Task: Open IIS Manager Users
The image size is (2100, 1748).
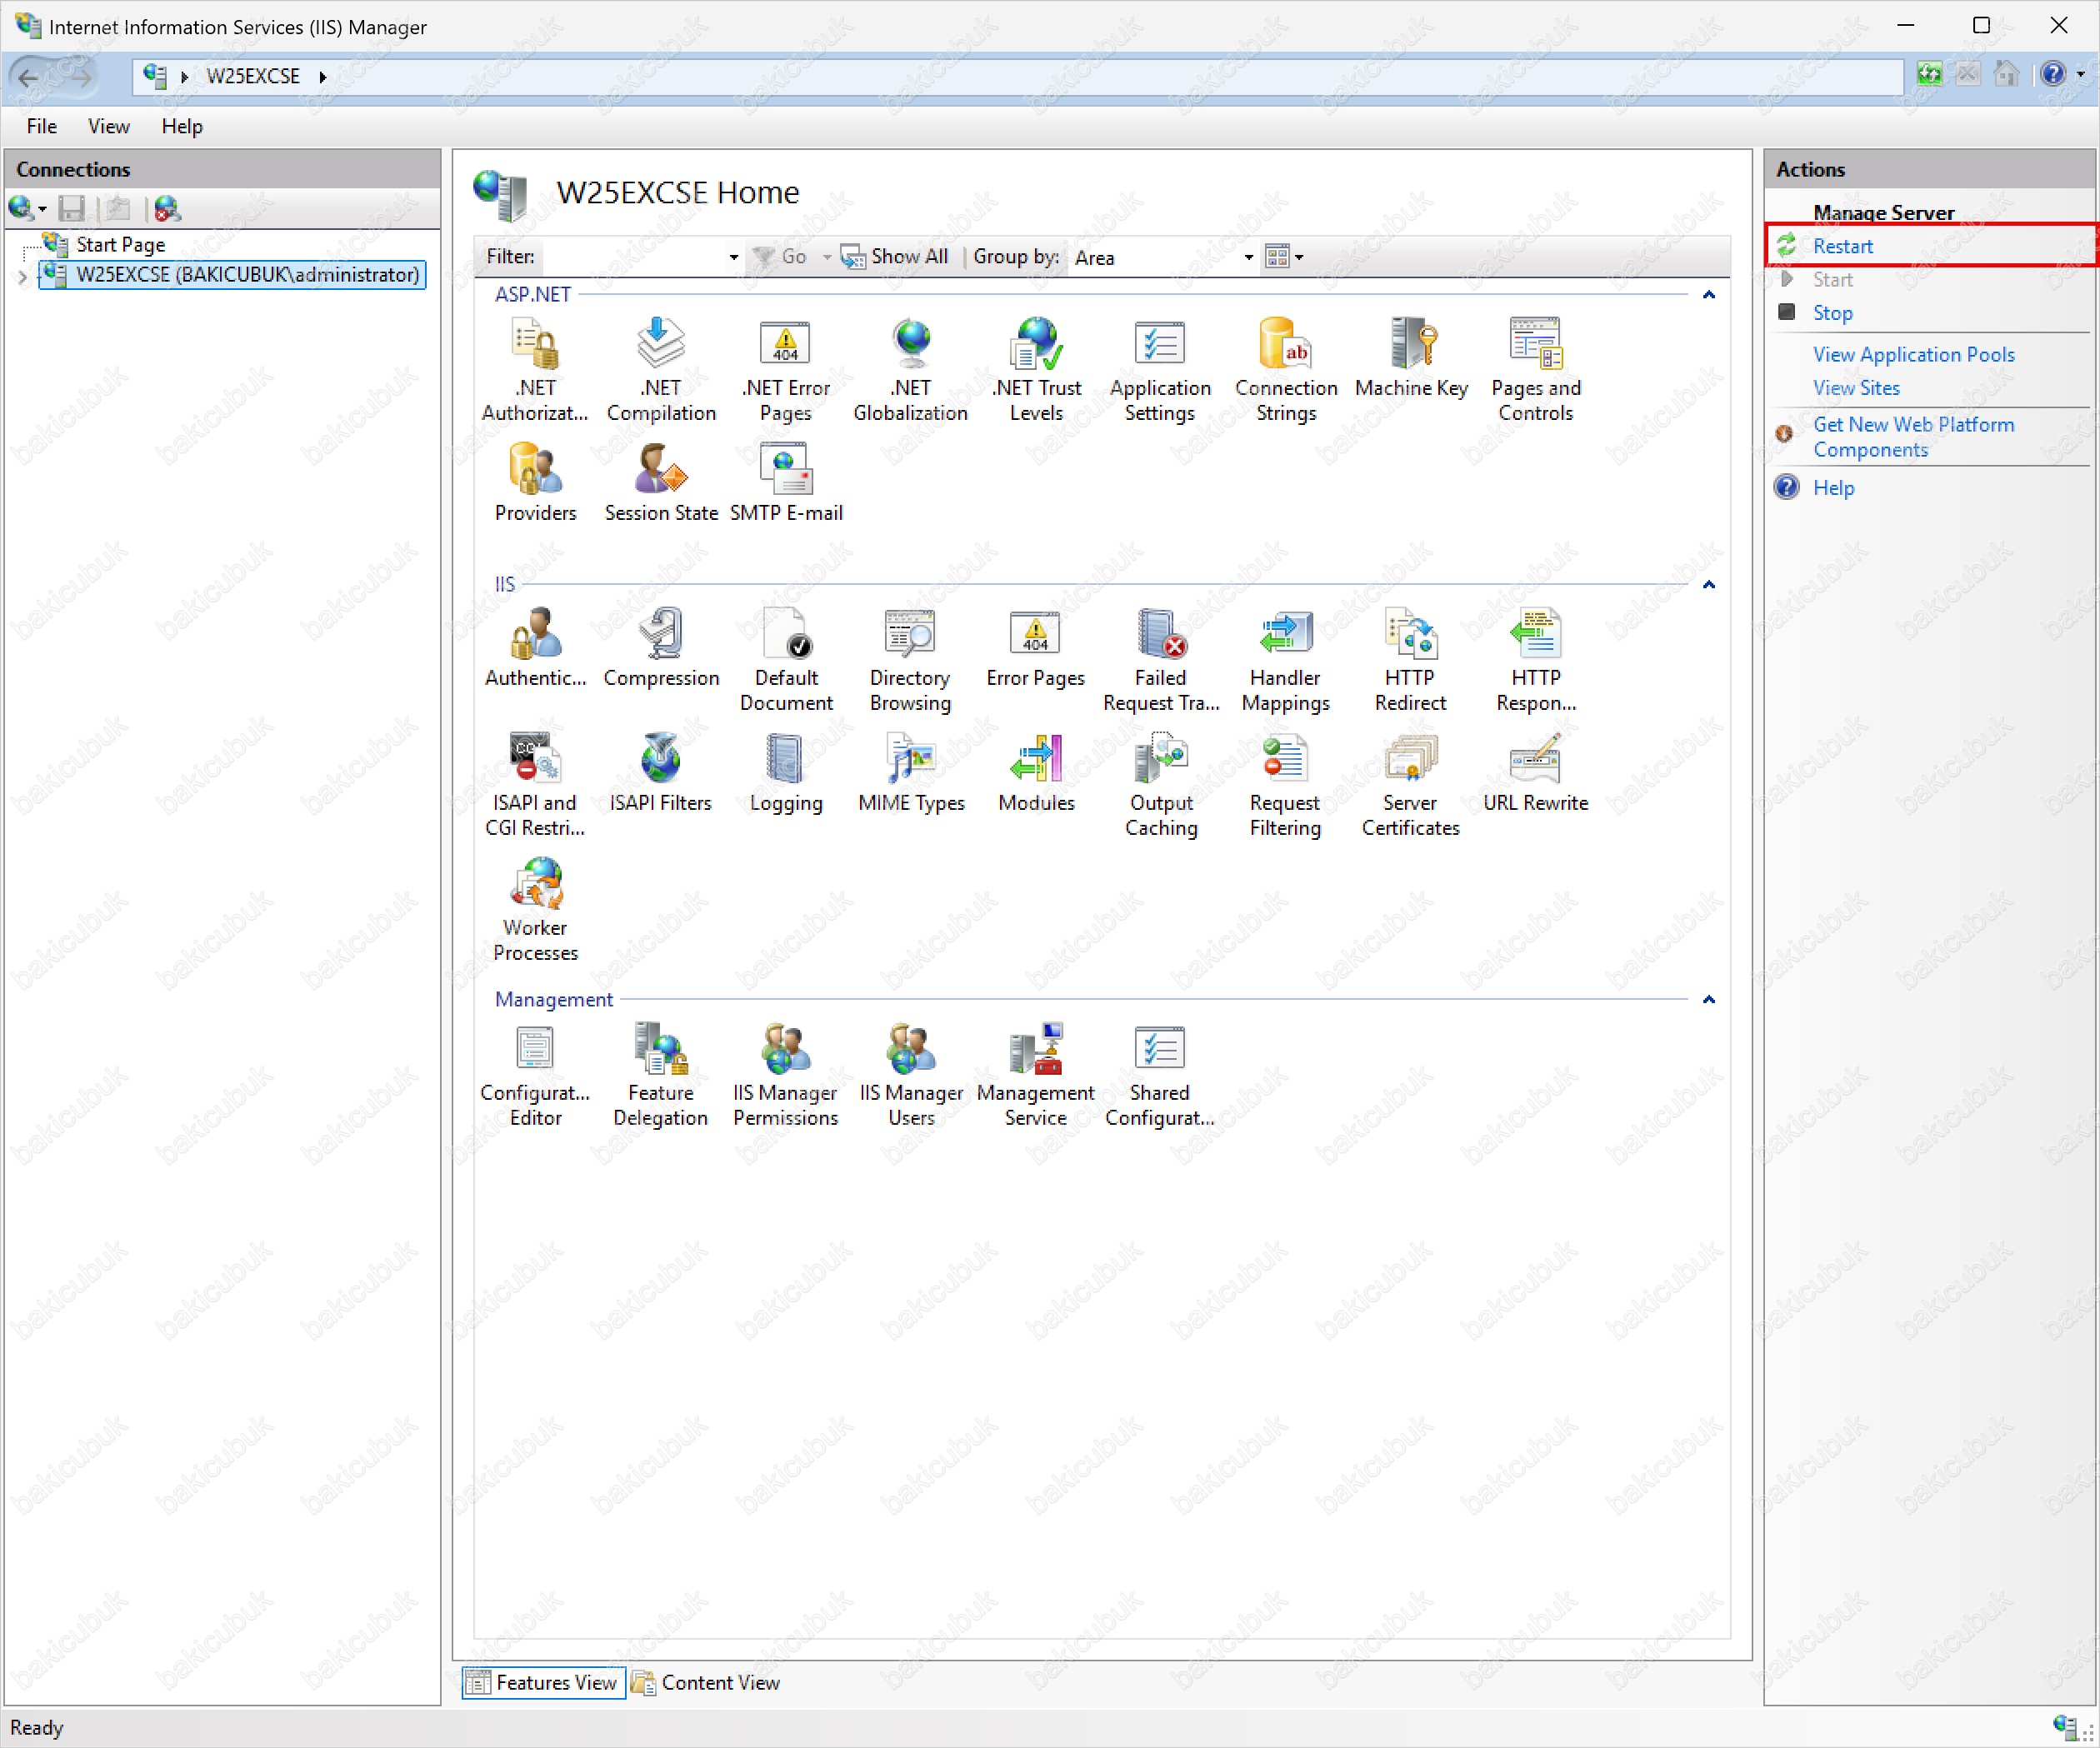Action: [911, 1074]
